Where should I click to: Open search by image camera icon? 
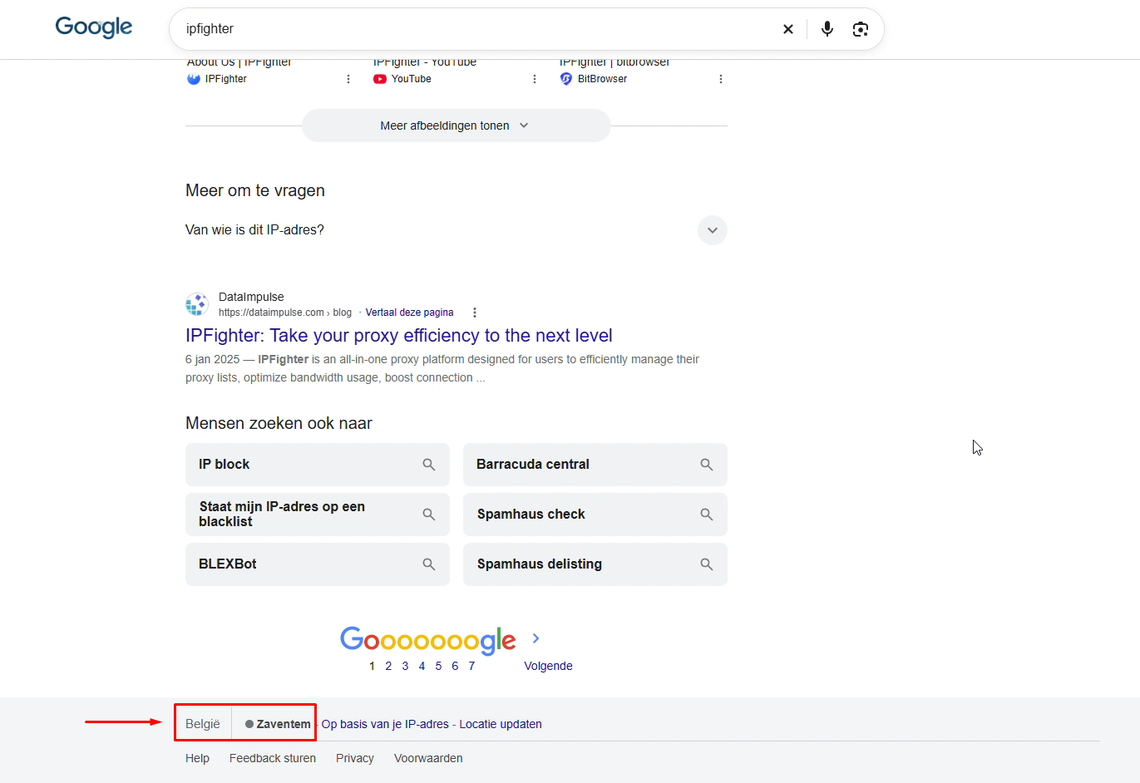pyautogui.click(x=860, y=29)
